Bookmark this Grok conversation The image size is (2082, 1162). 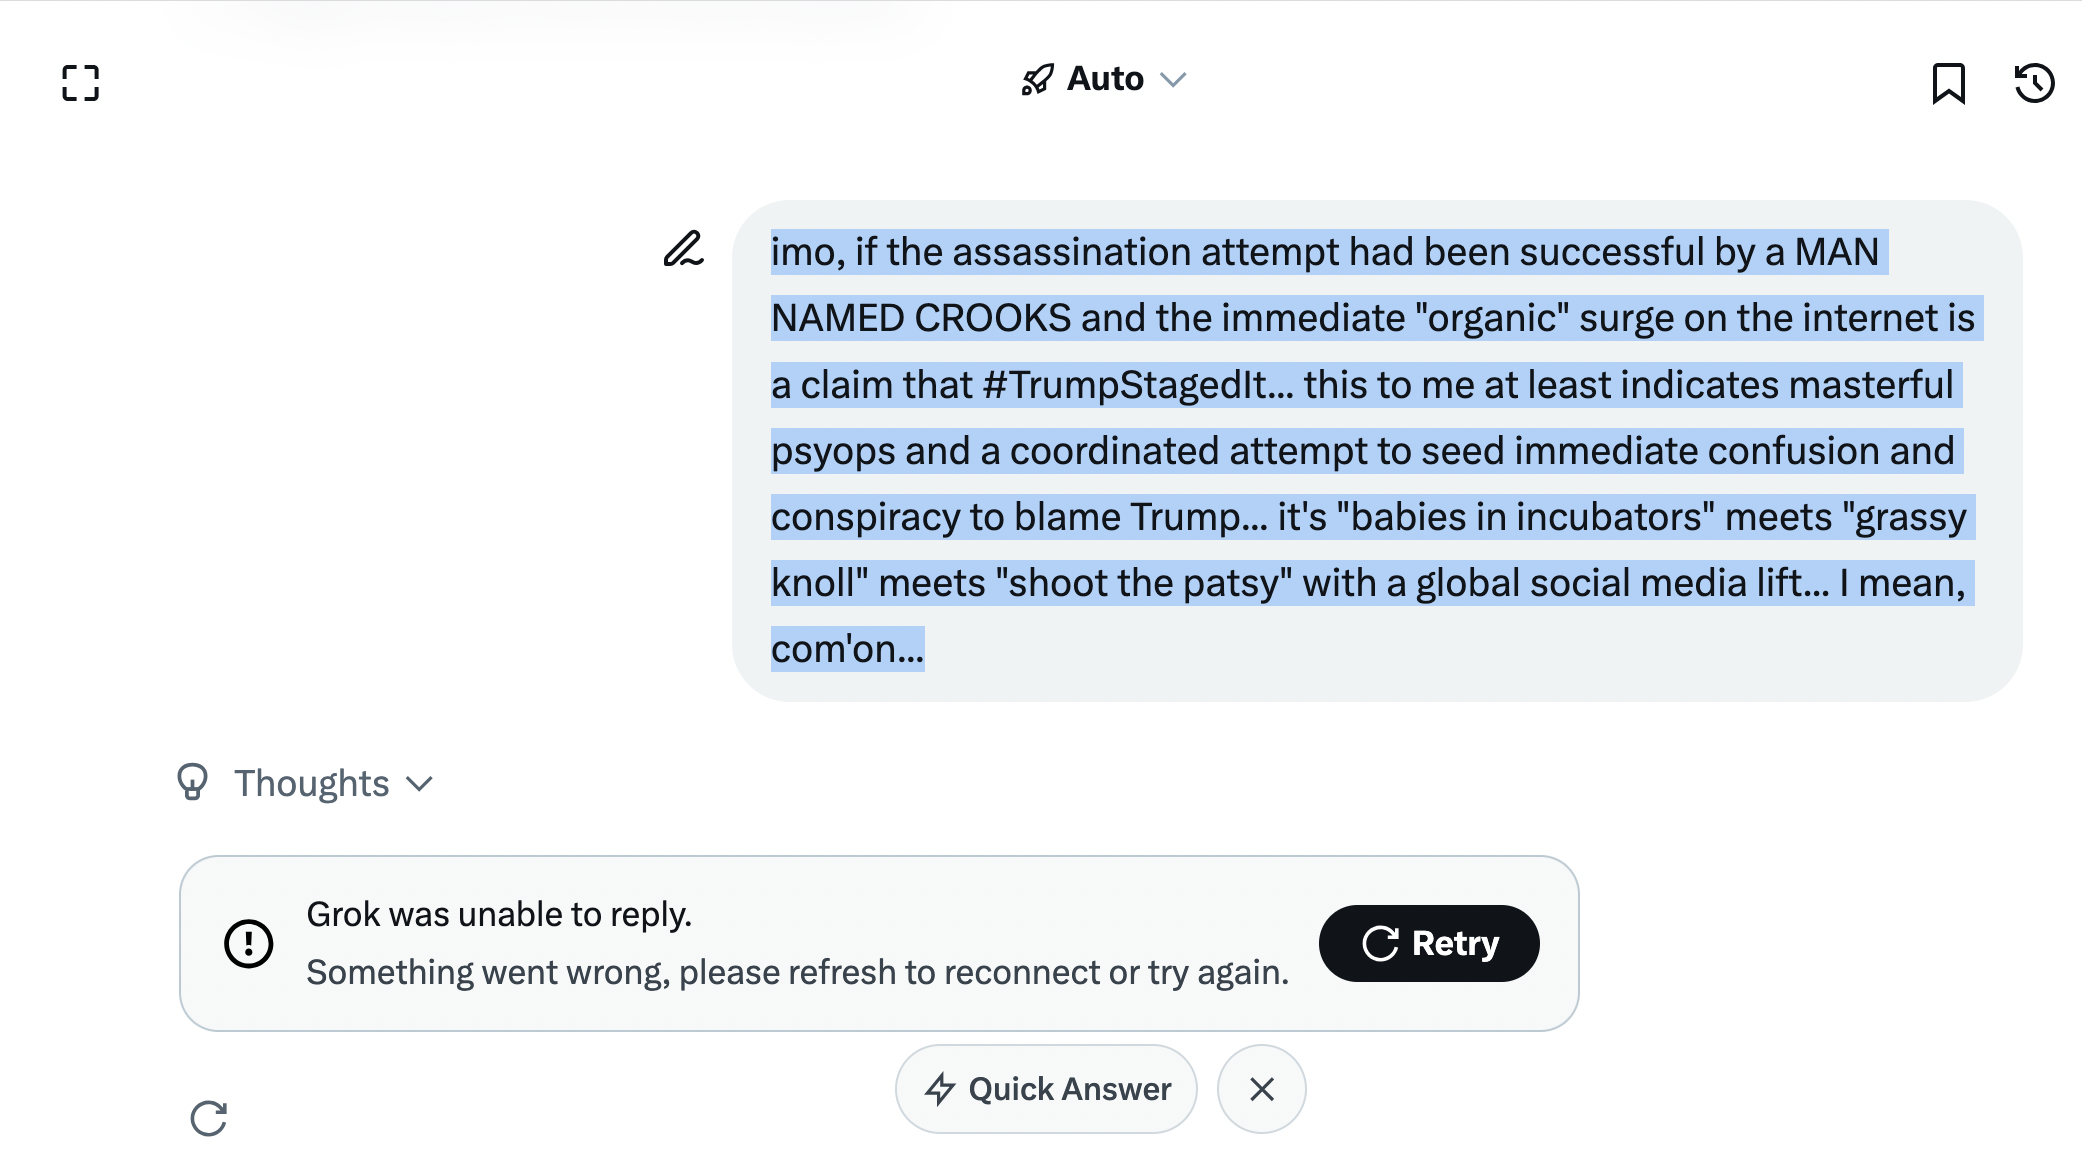(1948, 83)
